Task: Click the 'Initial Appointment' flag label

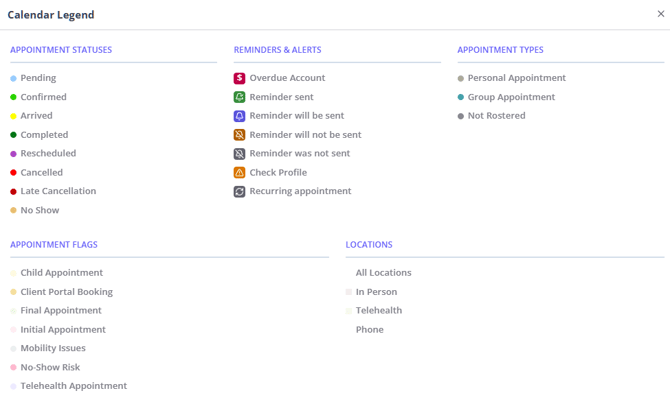Action: tap(63, 329)
